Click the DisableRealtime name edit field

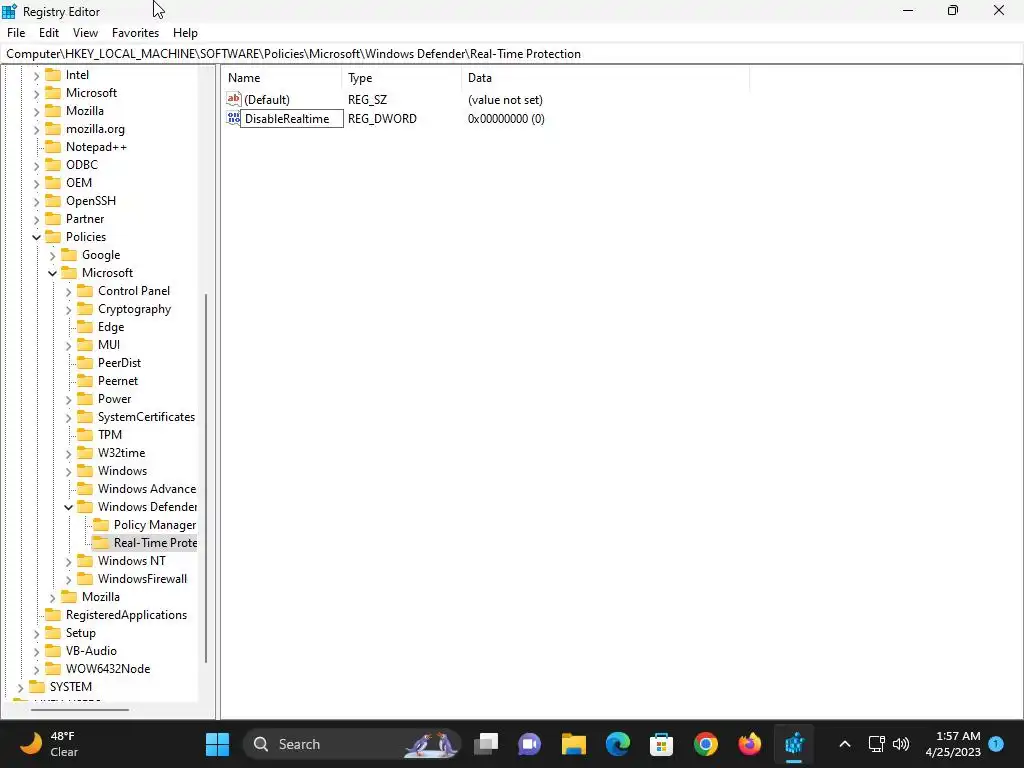[x=292, y=119]
